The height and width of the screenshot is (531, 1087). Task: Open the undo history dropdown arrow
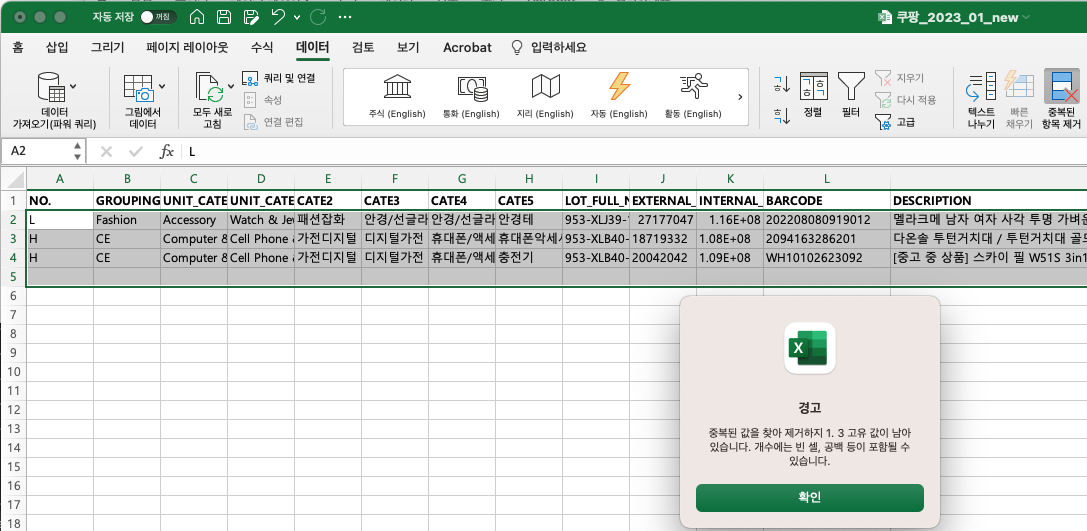pyautogui.click(x=297, y=18)
